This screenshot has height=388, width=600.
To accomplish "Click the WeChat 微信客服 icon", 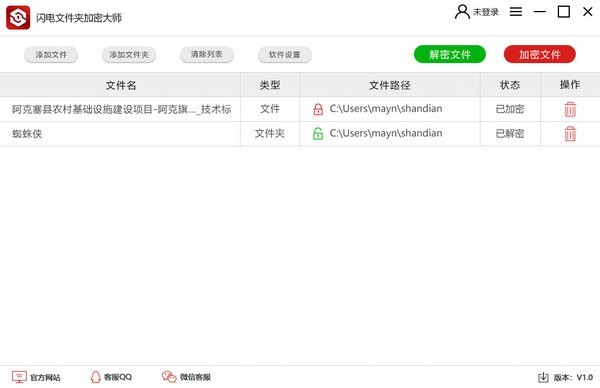I will (x=169, y=377).
